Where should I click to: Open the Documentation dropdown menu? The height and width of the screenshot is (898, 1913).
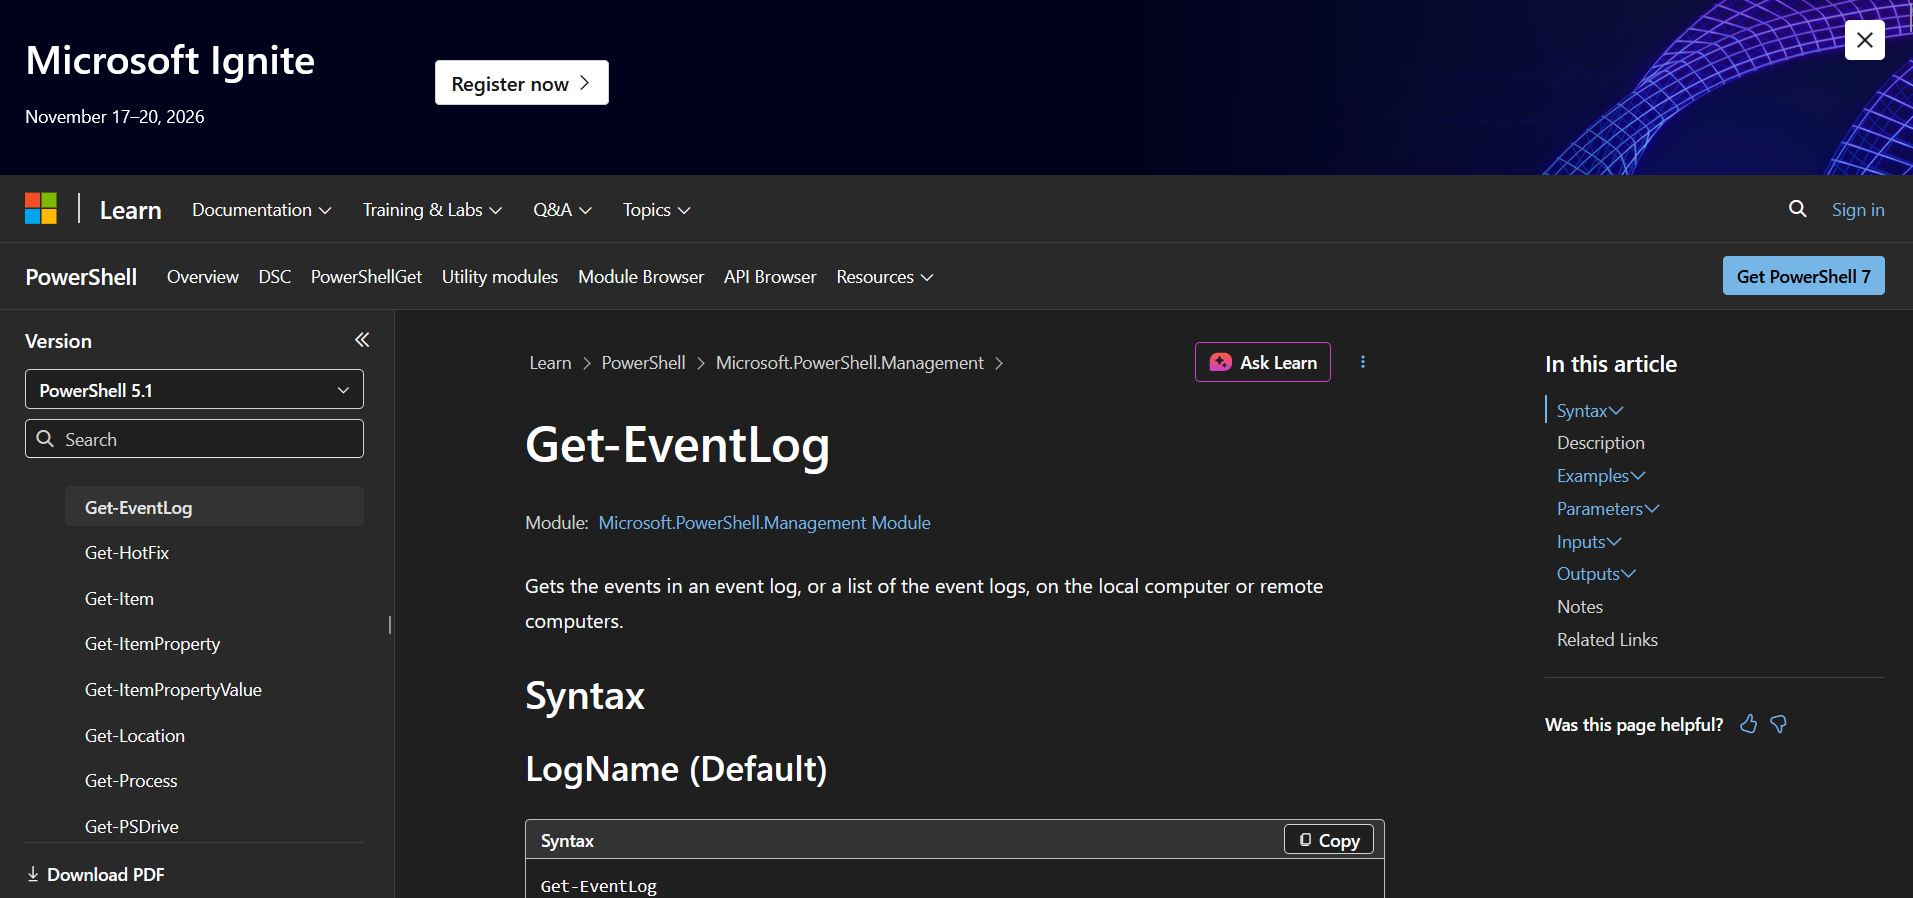(261, 209)
